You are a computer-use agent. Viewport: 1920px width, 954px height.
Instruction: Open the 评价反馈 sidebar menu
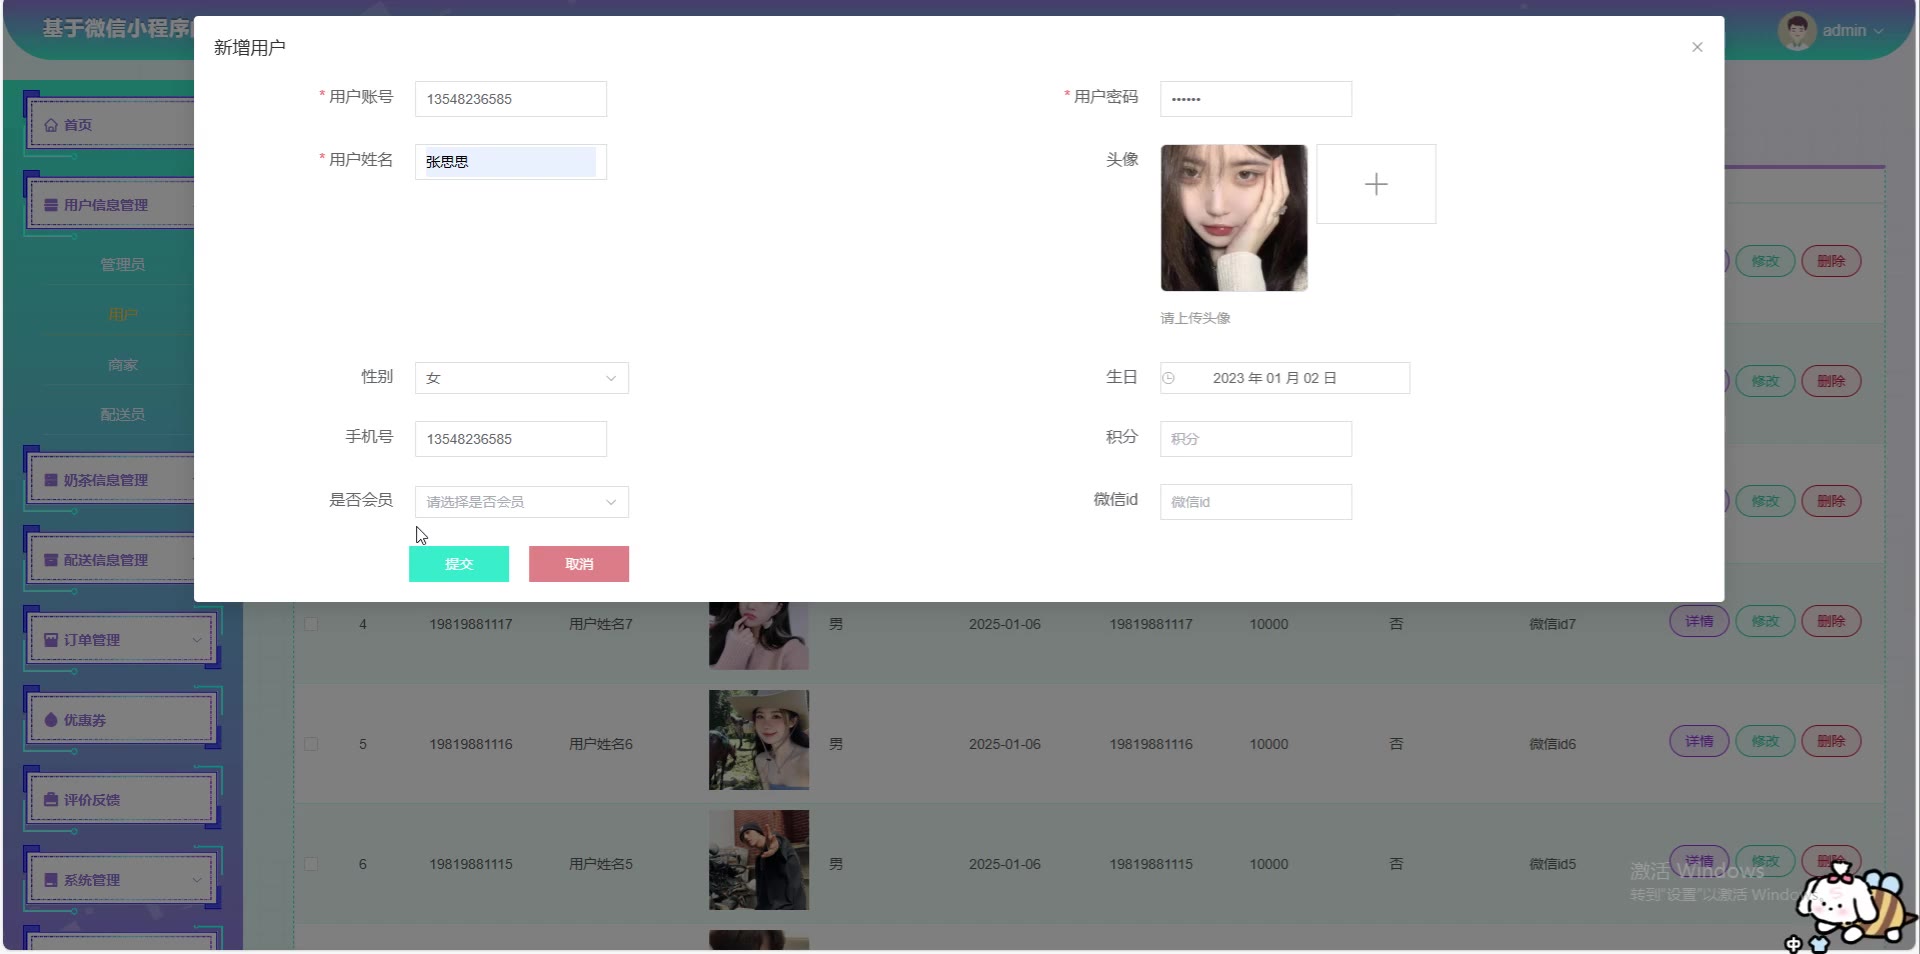pos(122,800)
